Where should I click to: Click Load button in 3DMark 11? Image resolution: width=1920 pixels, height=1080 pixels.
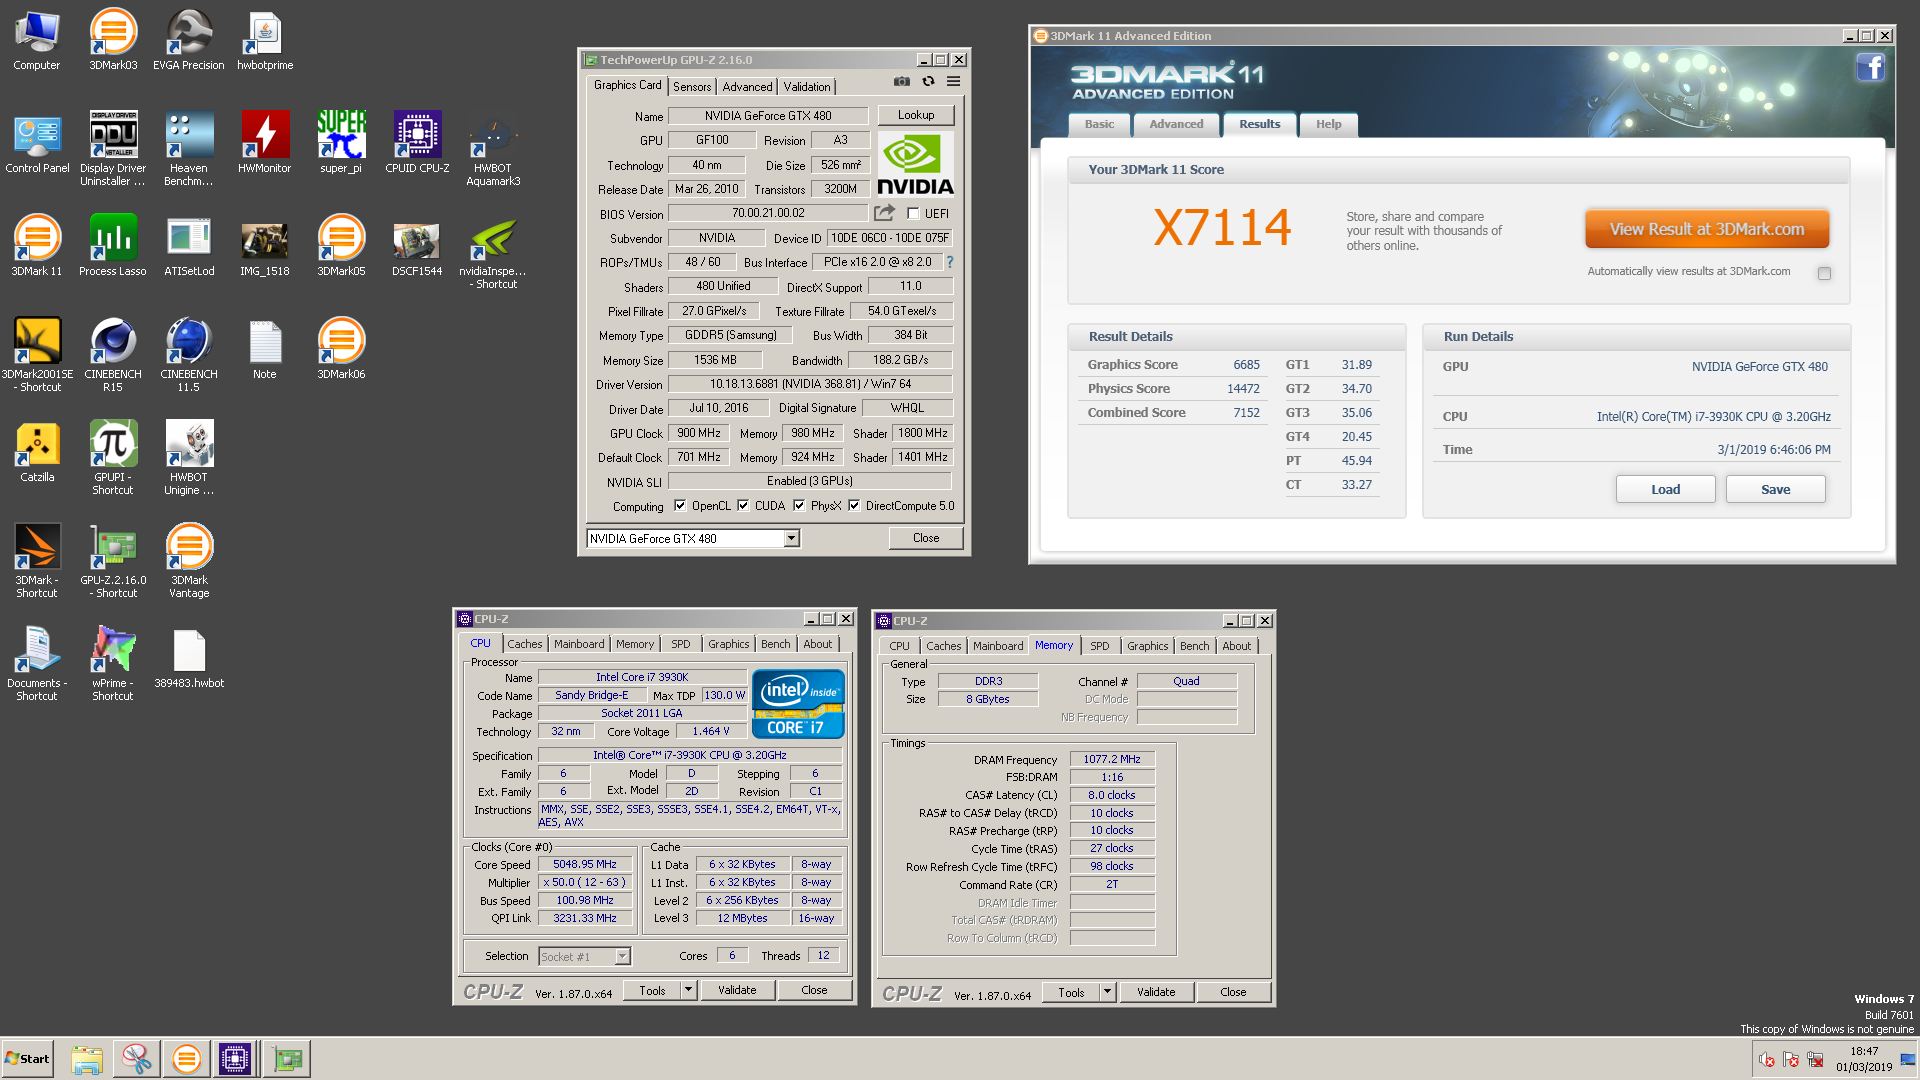(1665, 489)
